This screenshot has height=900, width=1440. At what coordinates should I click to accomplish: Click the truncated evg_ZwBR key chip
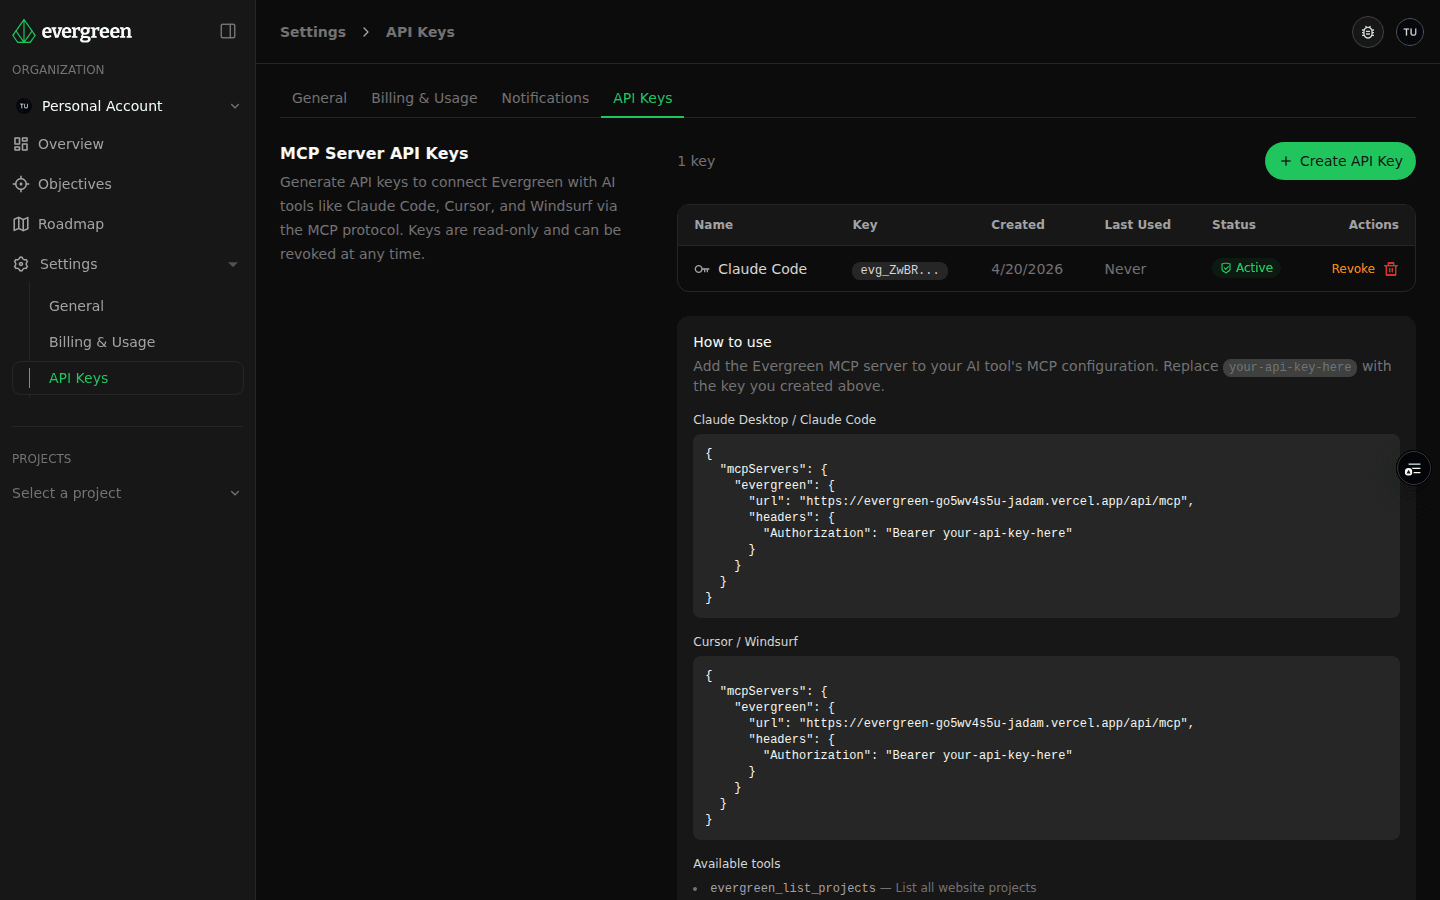point(899,269)
